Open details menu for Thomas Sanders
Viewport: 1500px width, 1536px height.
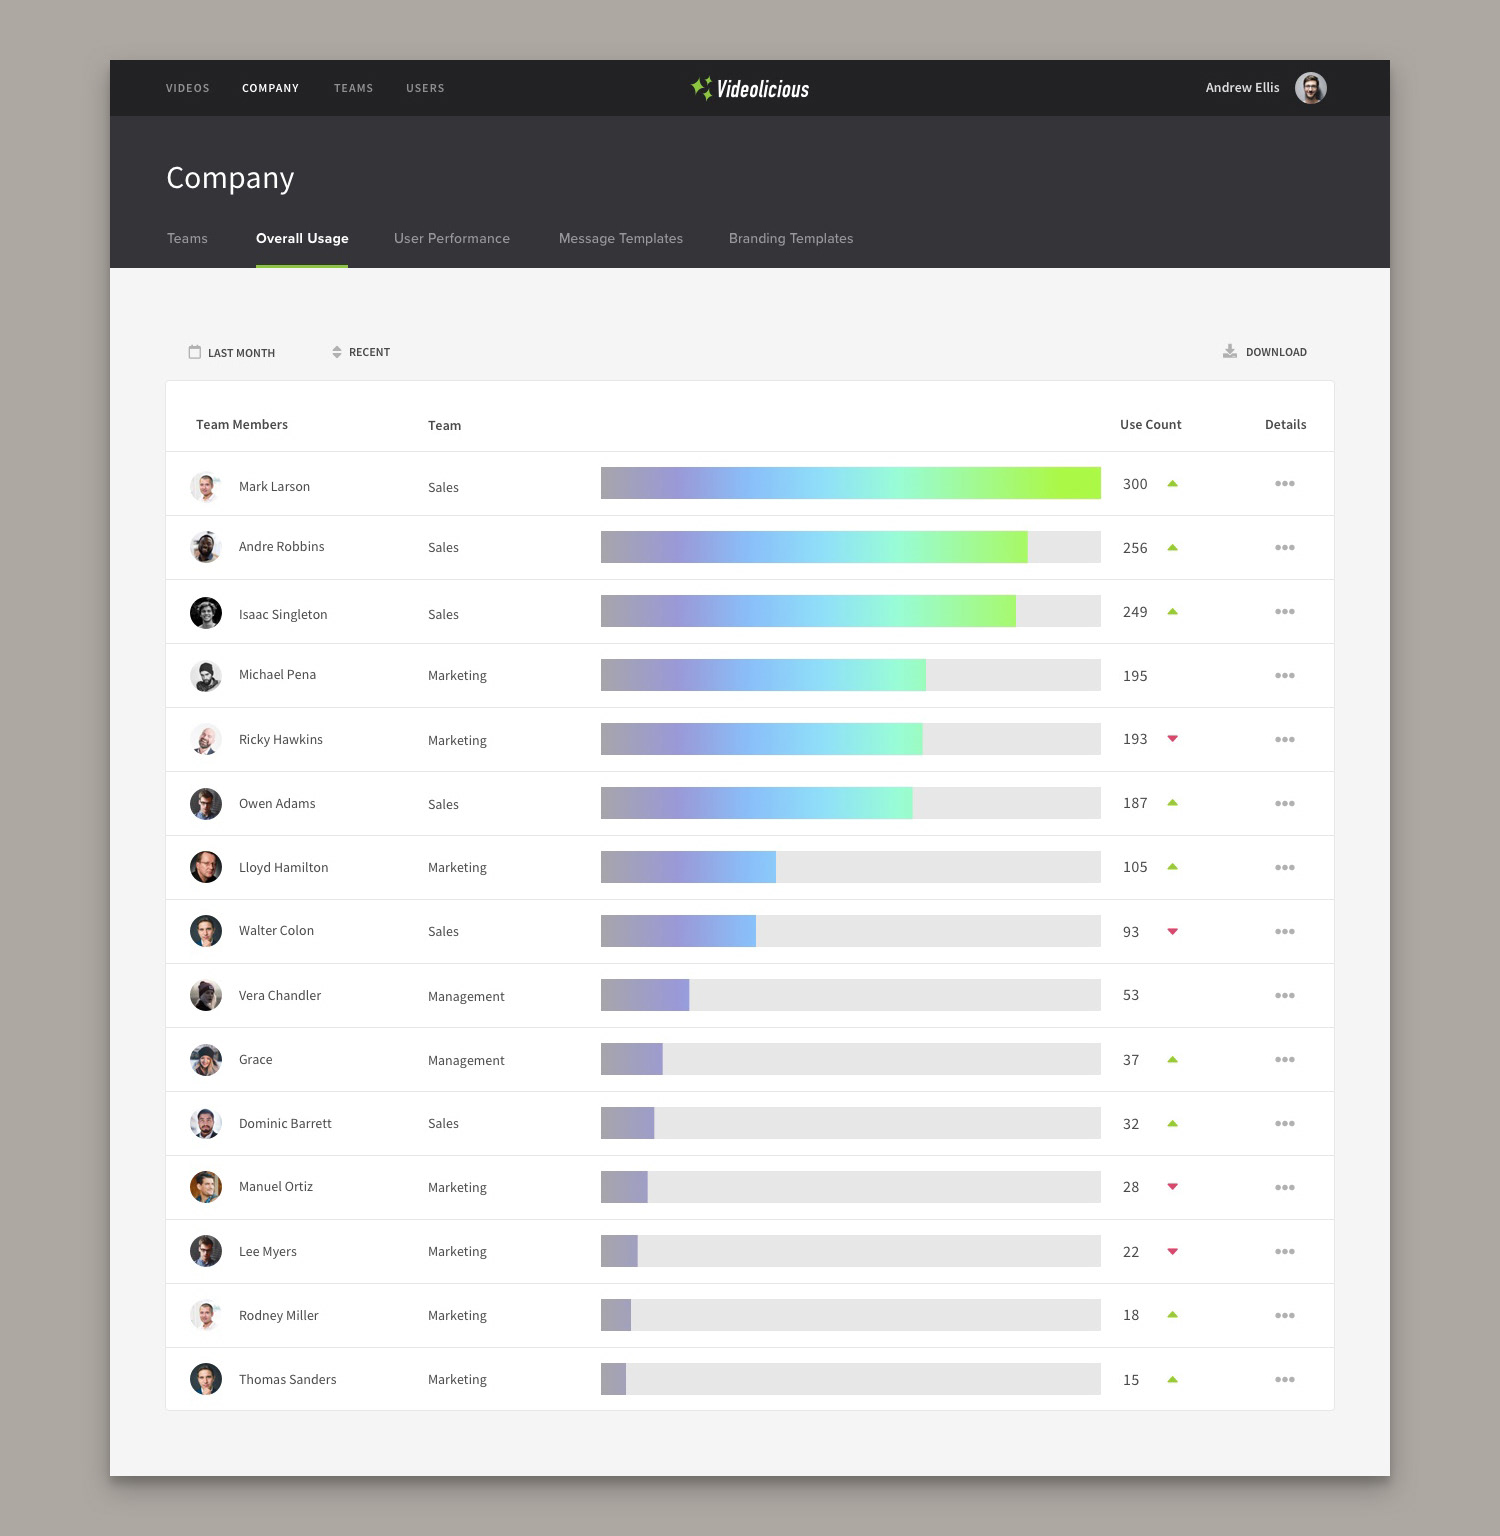1285,1380
